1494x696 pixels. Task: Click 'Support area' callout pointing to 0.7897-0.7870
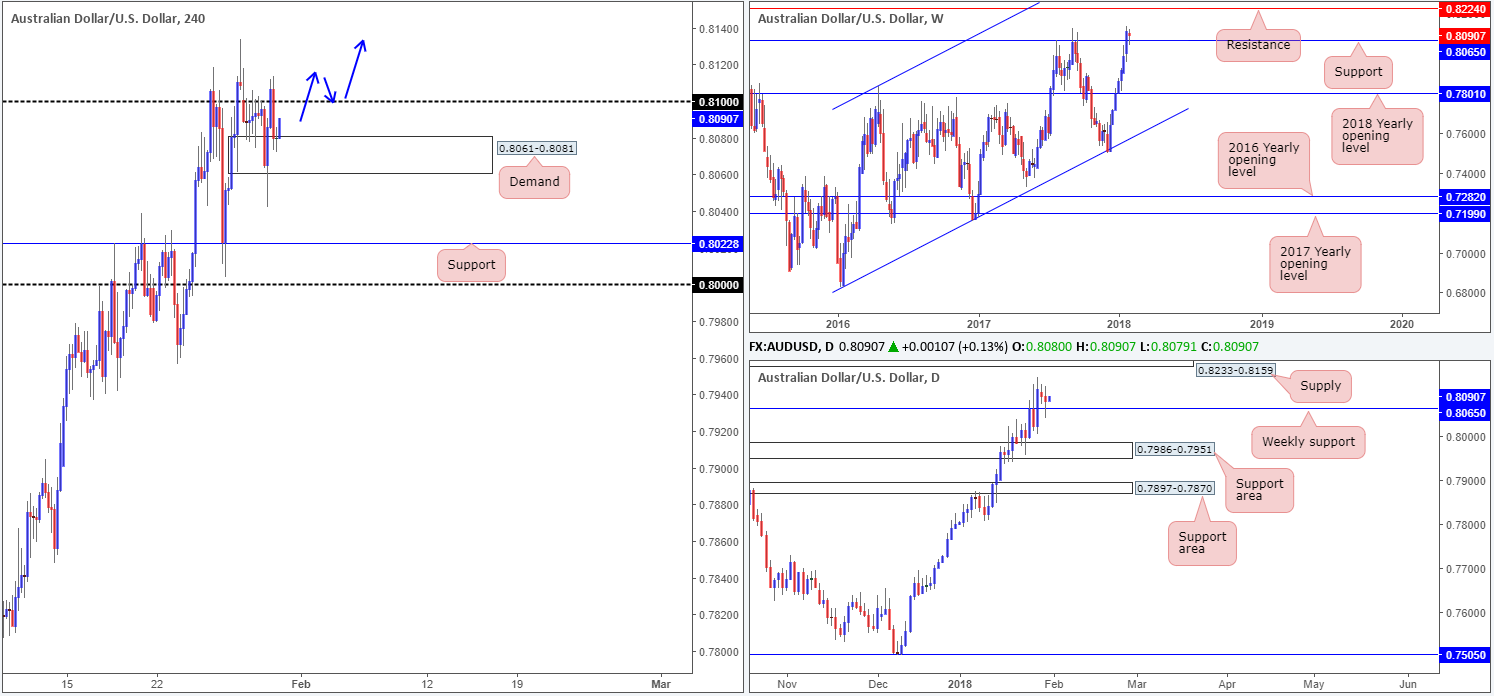1202,543
